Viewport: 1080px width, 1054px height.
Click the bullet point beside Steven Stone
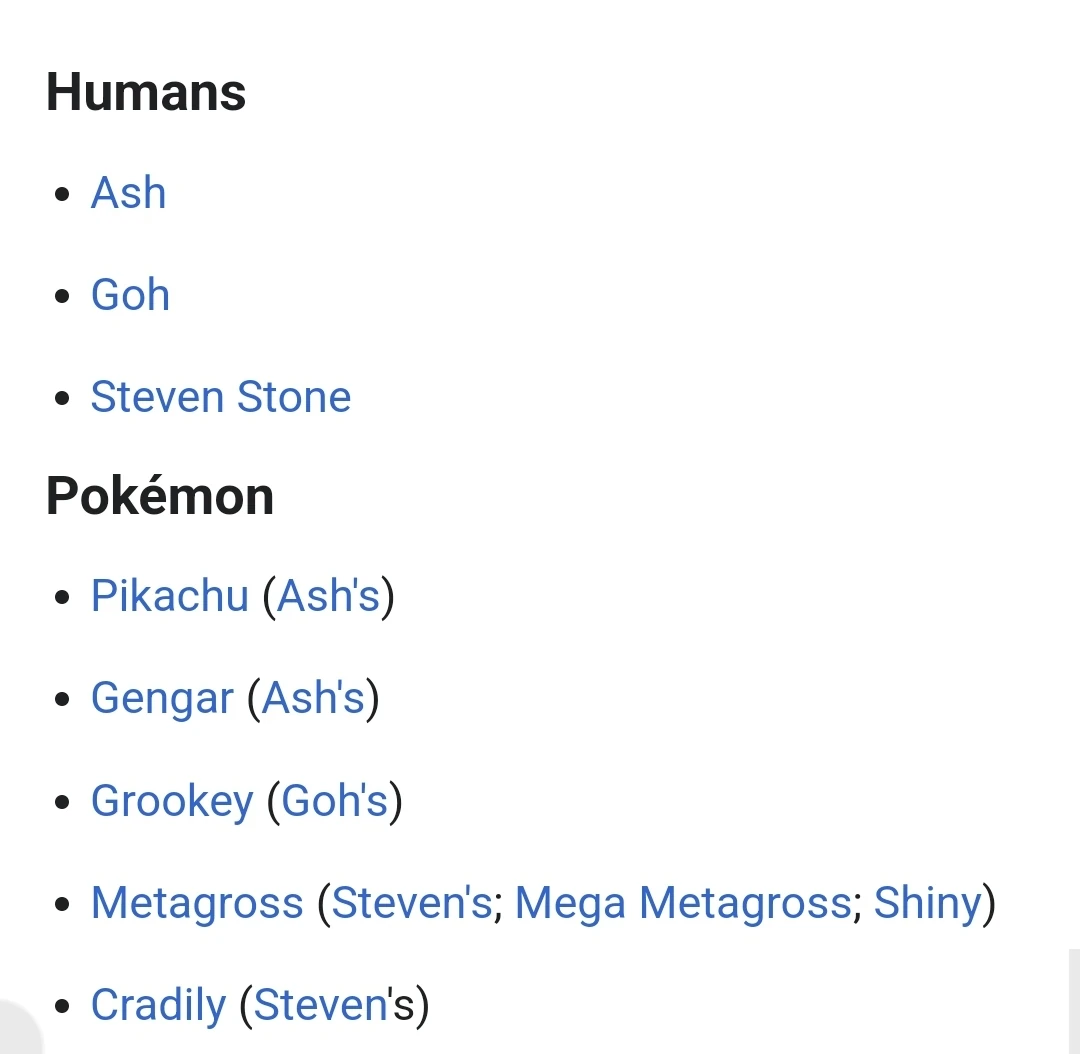tap(62, 398)
